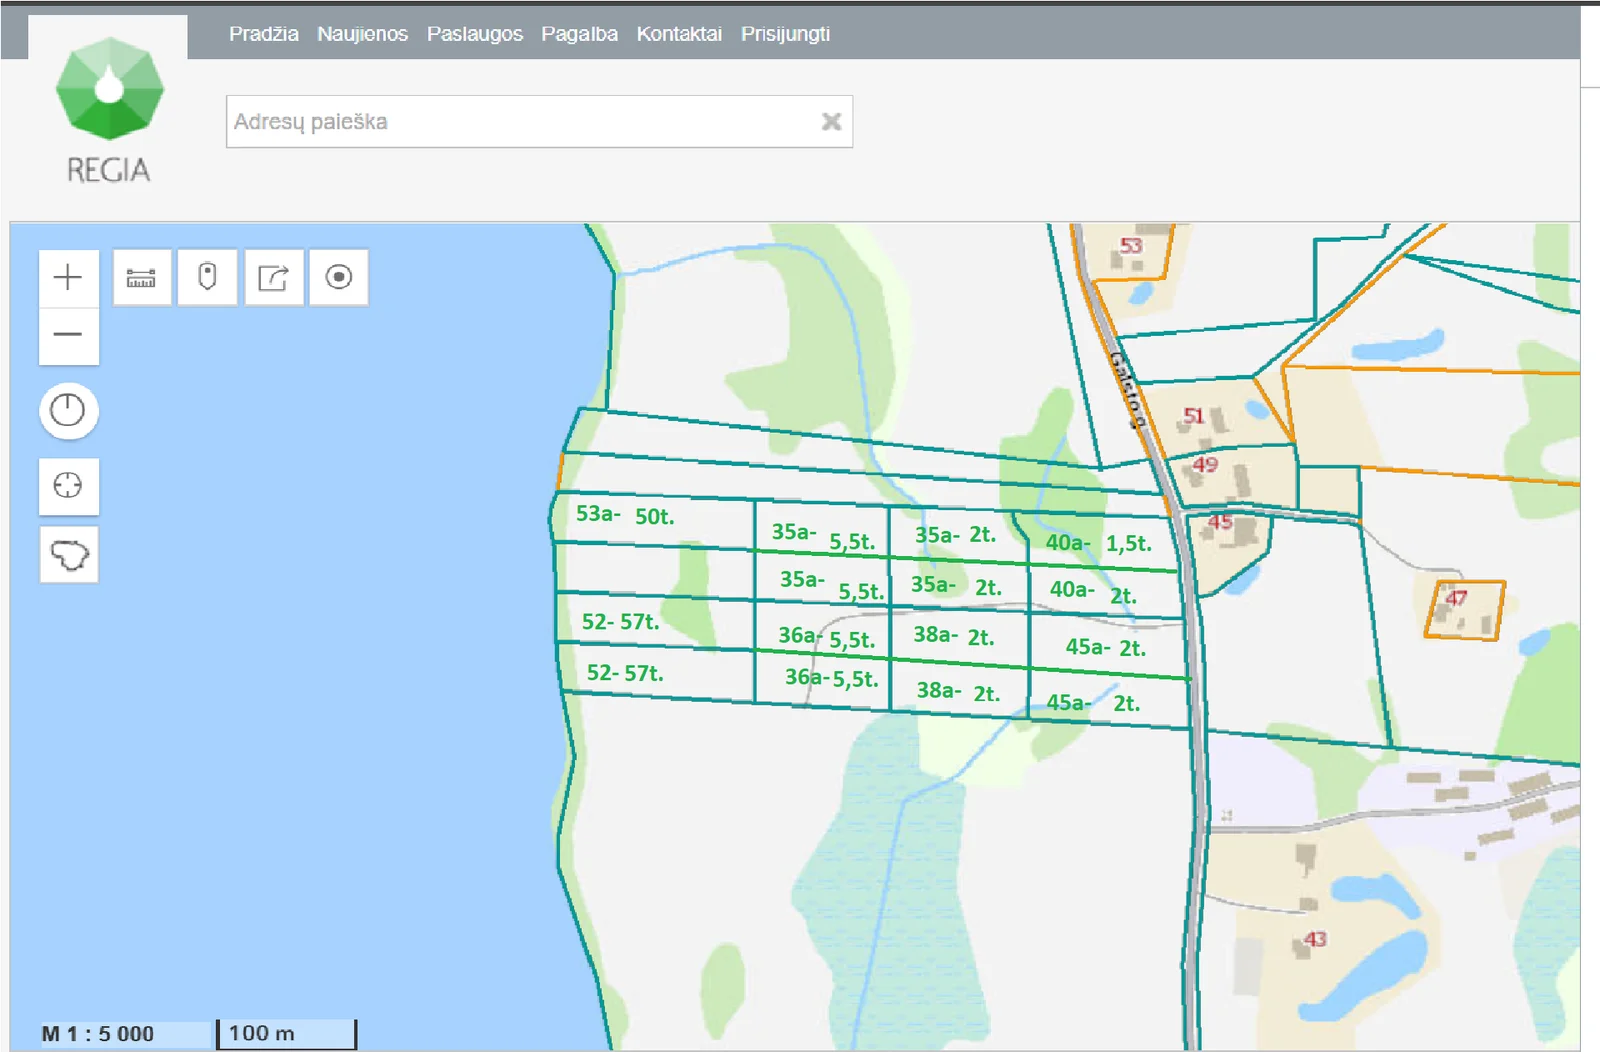1600x1052 pixels.
Task: Focus the Adresų paieška search field
Action: [539, 122]
